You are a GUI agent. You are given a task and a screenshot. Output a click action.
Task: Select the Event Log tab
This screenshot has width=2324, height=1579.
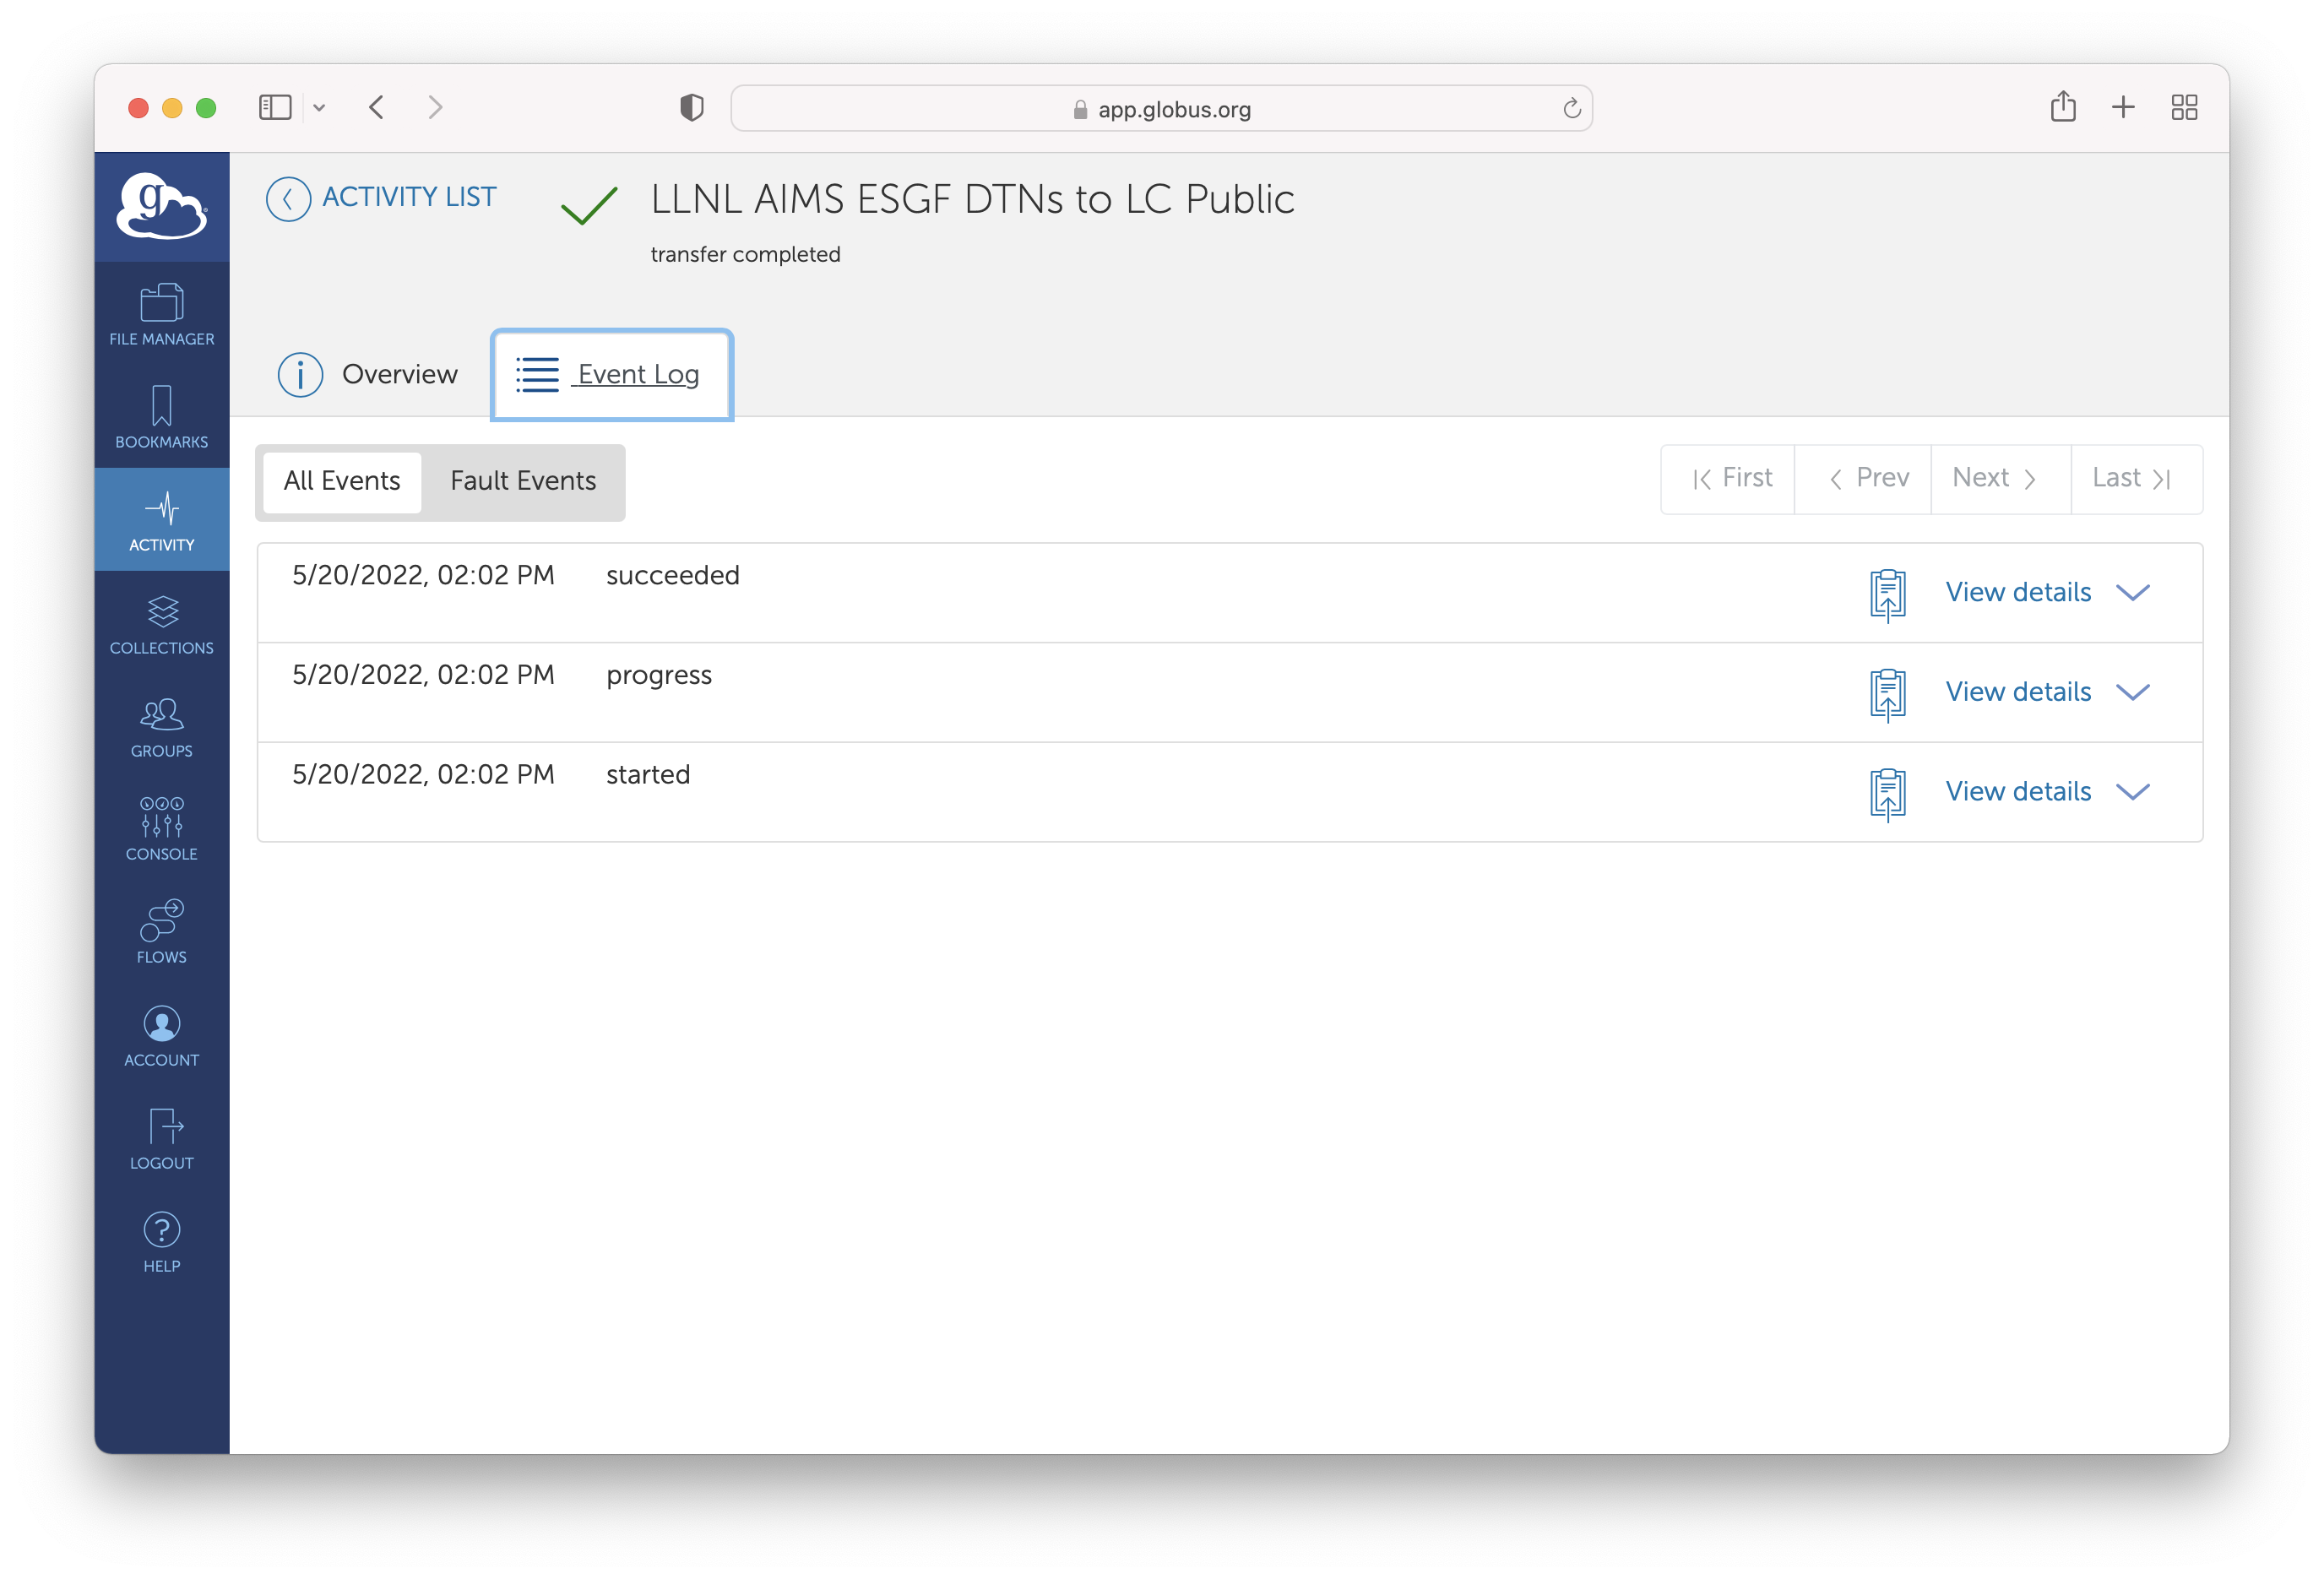pos(612,374)
